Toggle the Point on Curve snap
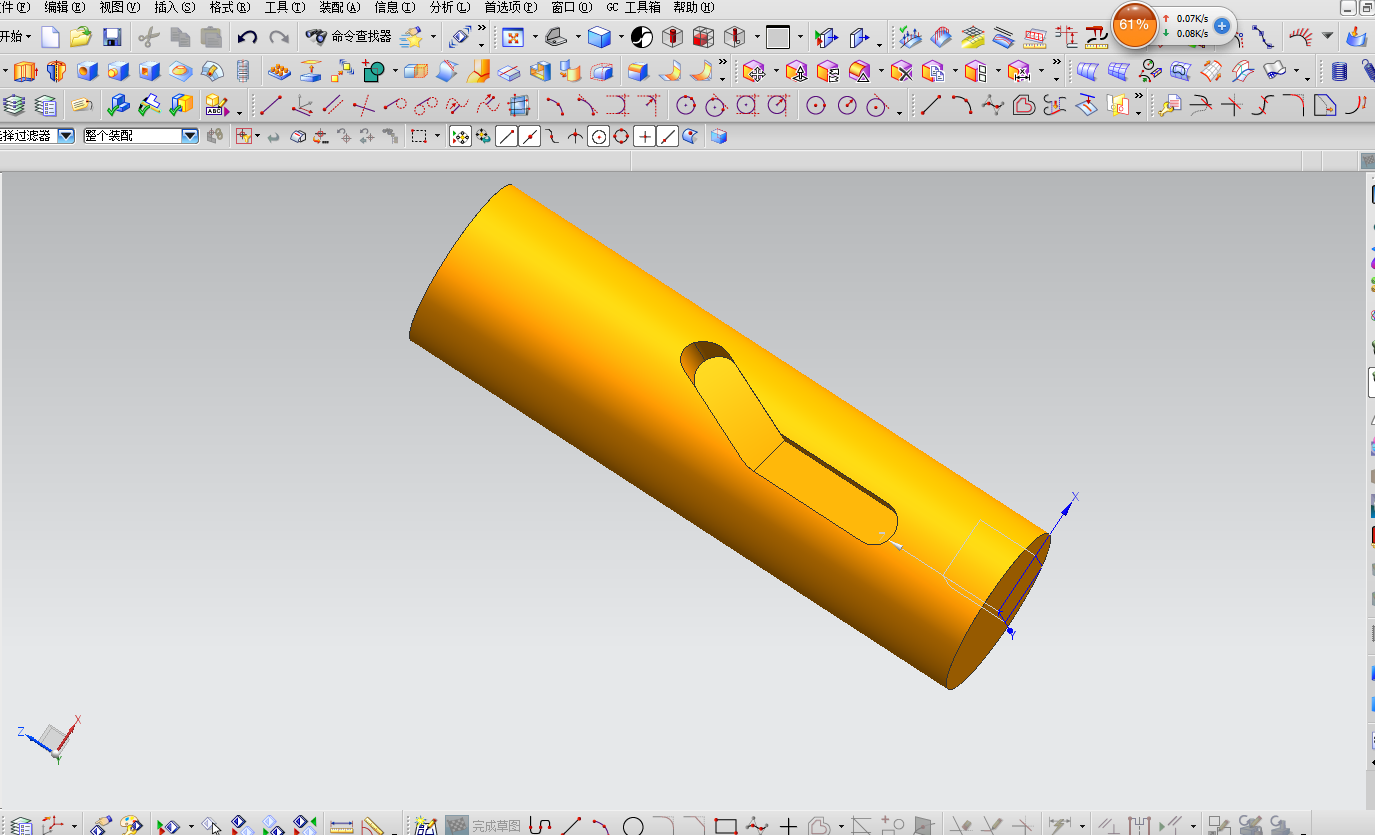Viewport: 1375px width, 835px height. (x=668, y=136)
